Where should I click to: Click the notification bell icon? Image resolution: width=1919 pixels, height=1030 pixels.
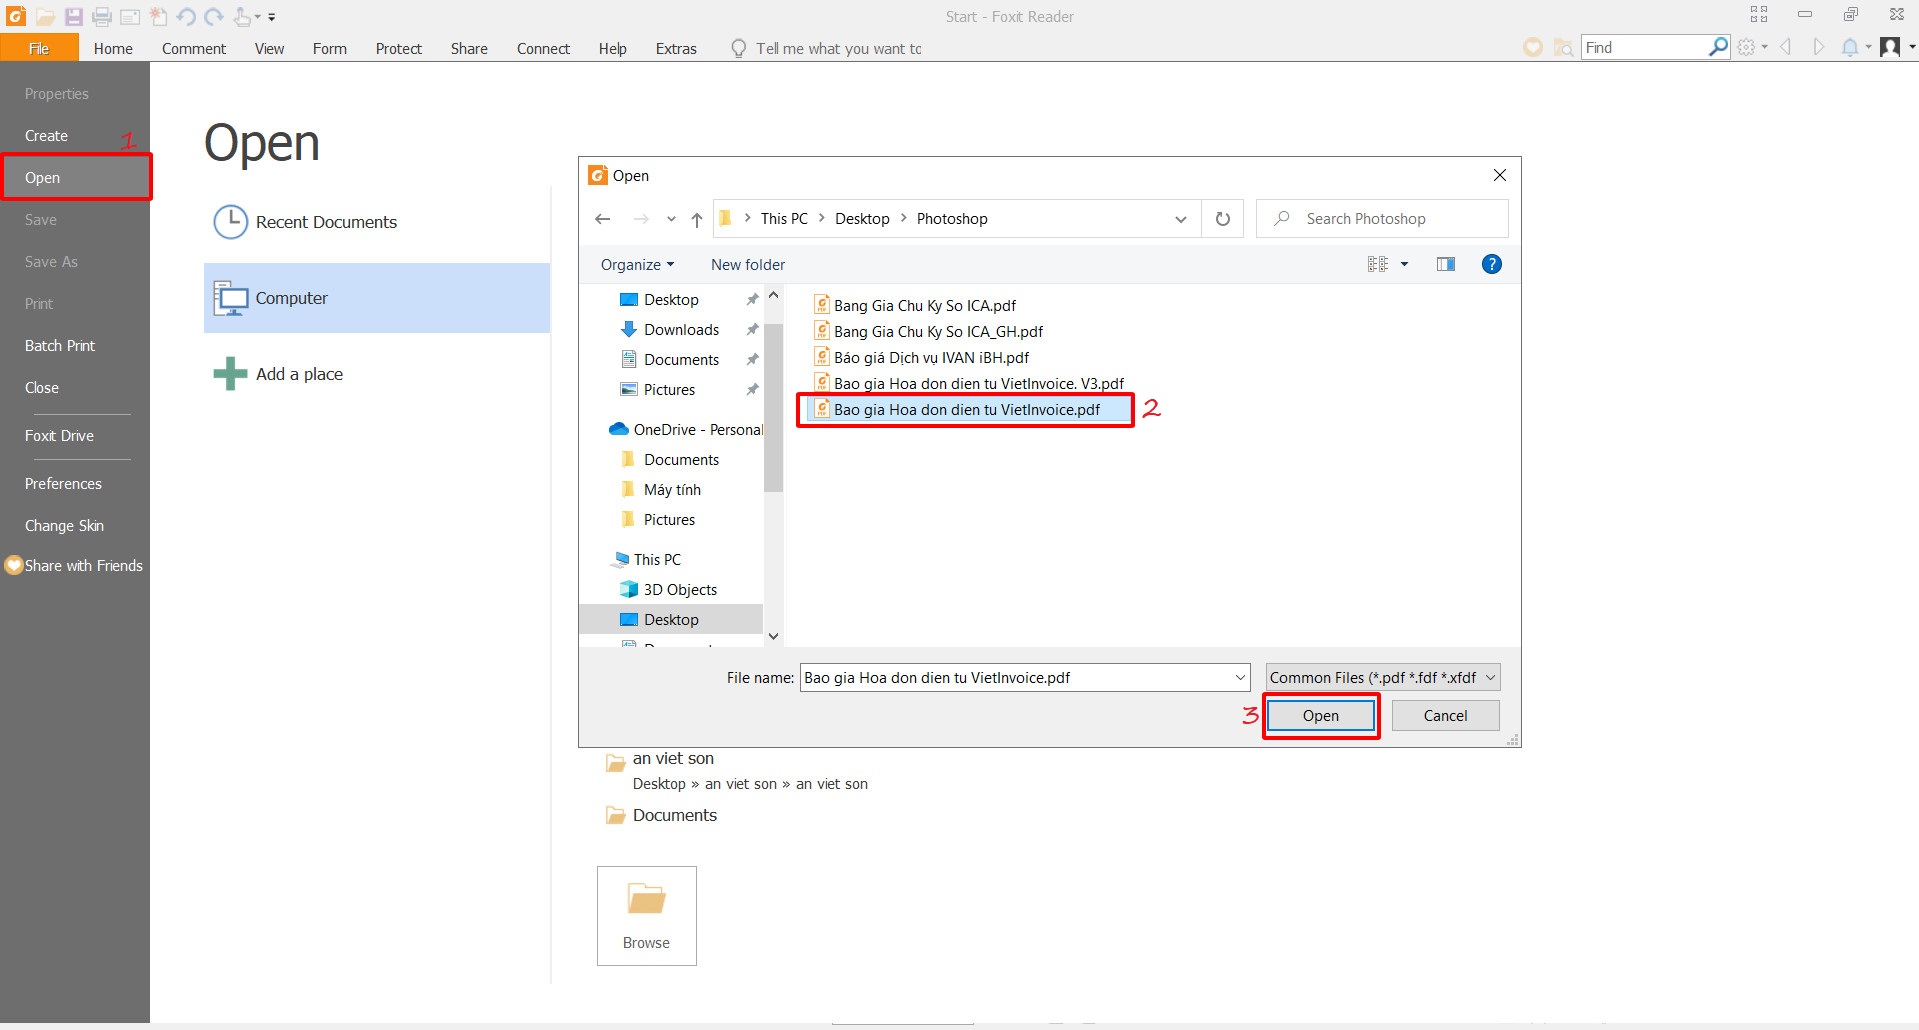point(1850,47)
